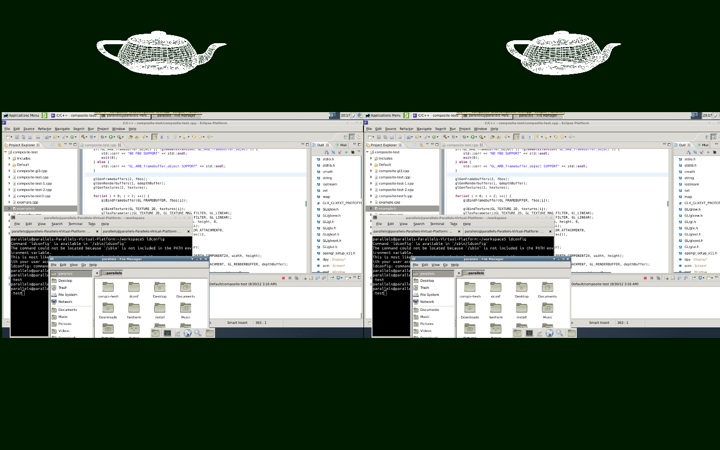The height and width of the screenshot is (450, 720).
Task: Click Collapse All icon in left copy's Project Explorer
Action: point(53,145)
